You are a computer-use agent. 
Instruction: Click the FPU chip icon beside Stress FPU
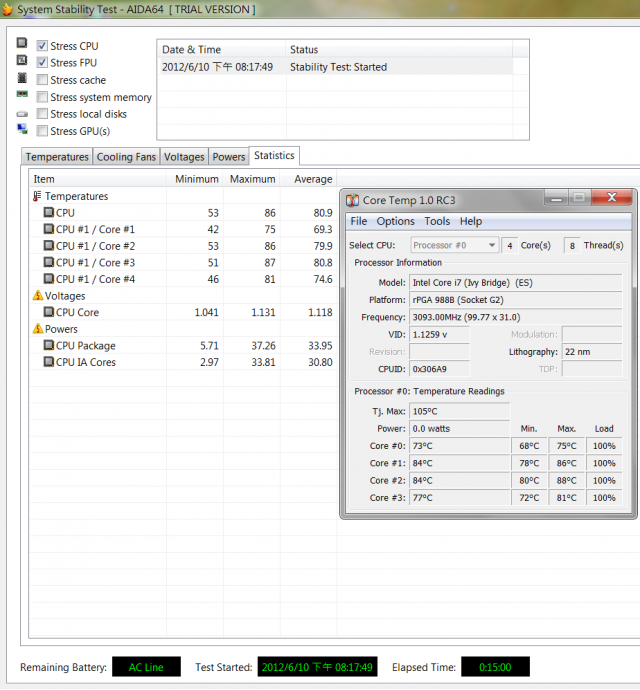click(22, 60)
